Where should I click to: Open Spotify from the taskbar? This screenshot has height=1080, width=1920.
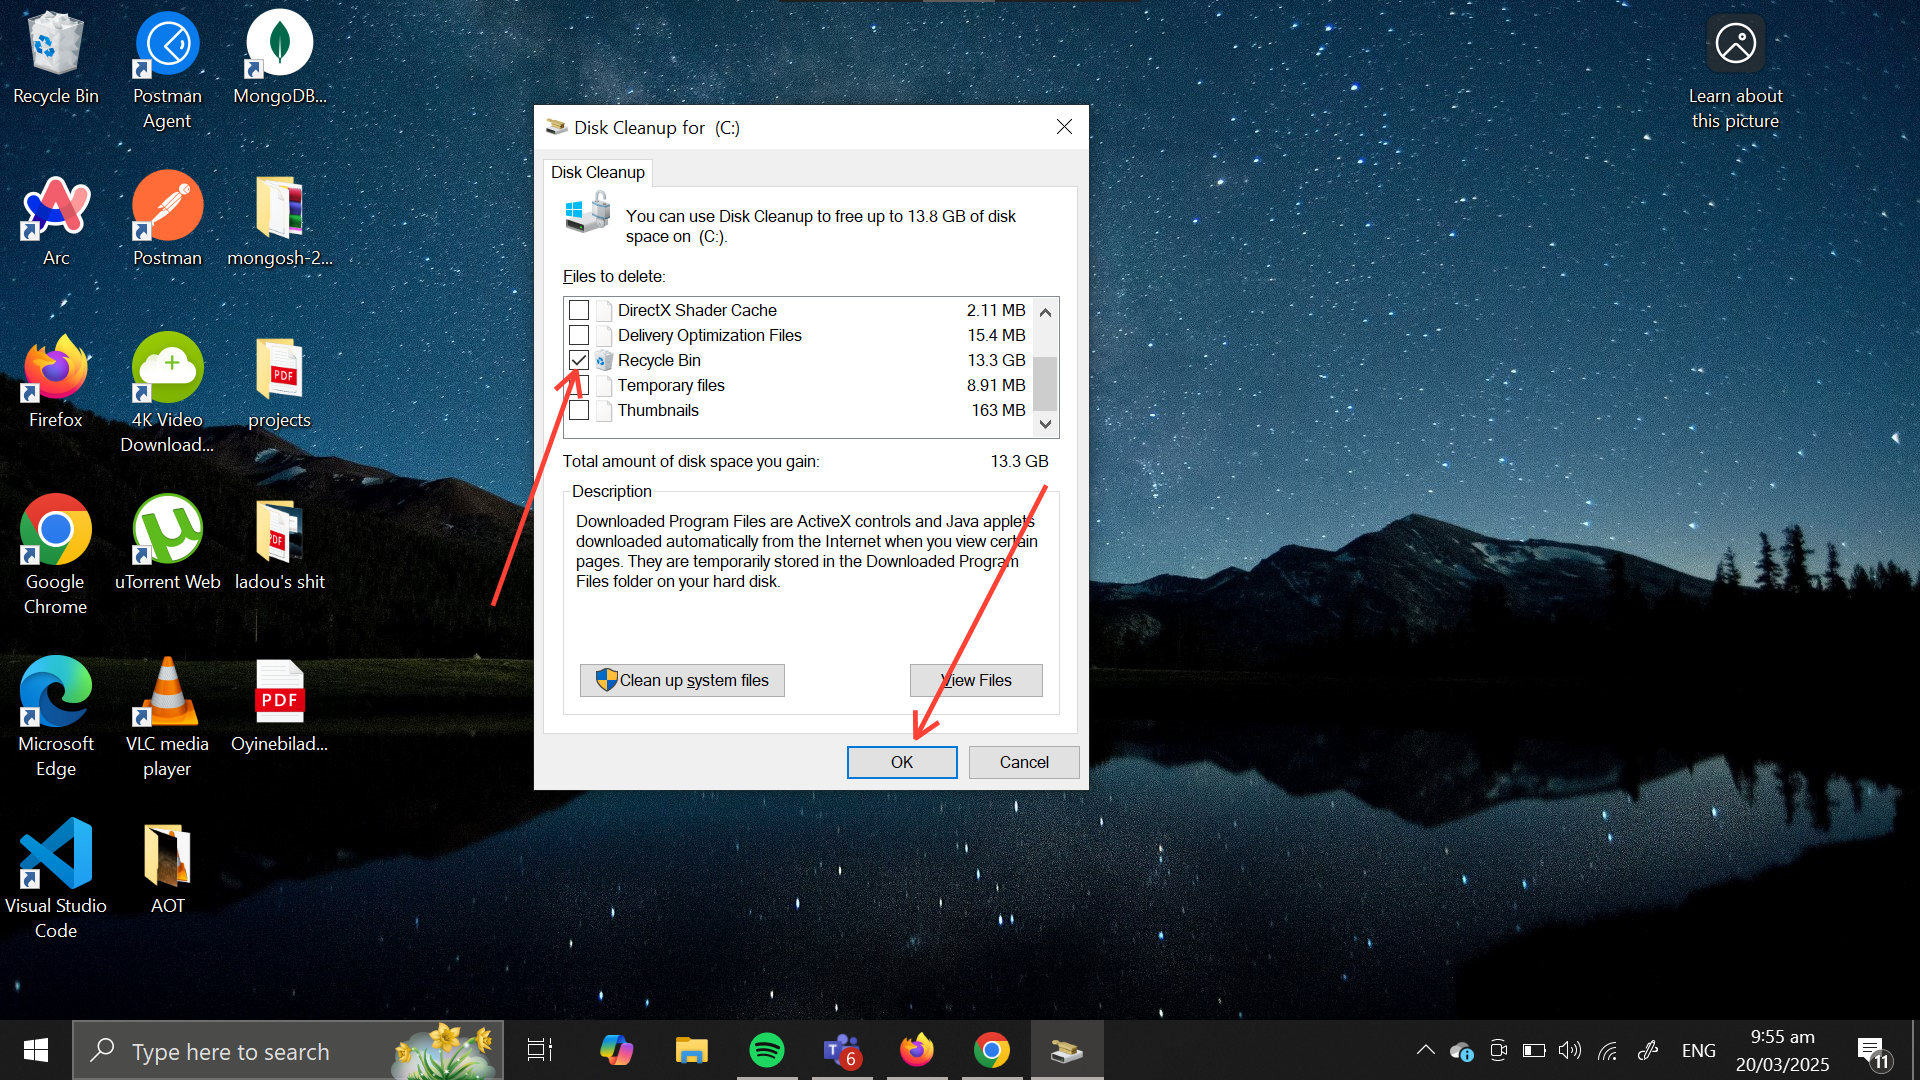[x=767, y=1051]
